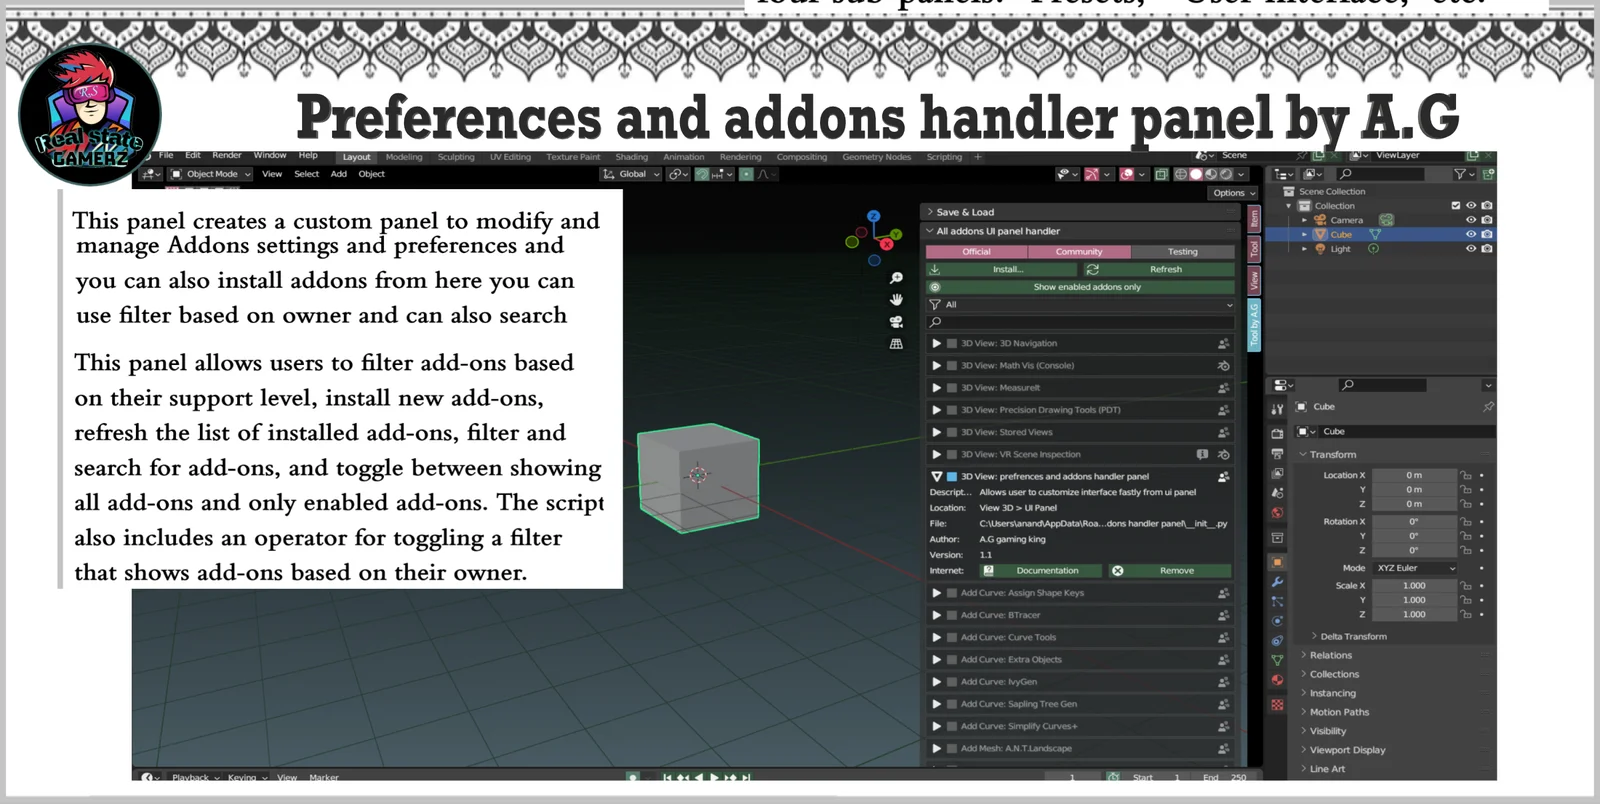This screenshot has width=1600, height=804.
Task: Enable the Add Curve: Extra Objects checkbox
Action: tap(952, 660)
